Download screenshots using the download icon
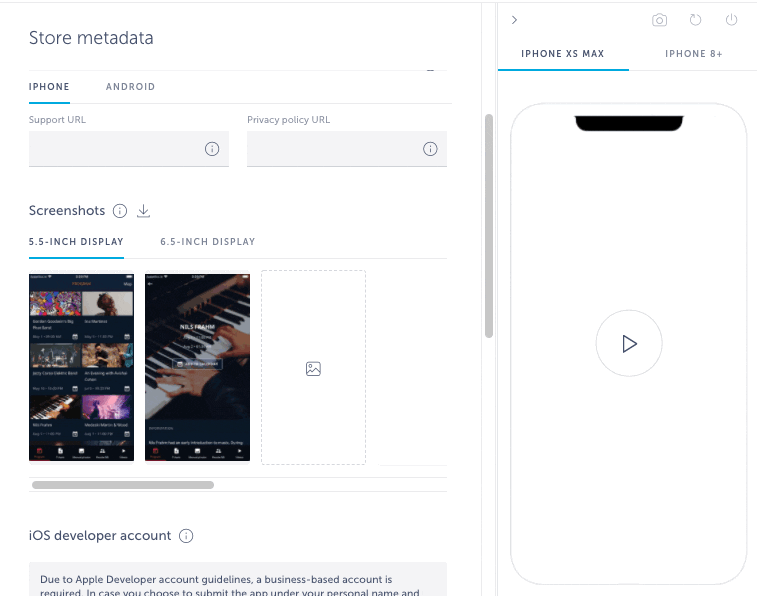Screen dimensions: 757x596 coord(143,211)
